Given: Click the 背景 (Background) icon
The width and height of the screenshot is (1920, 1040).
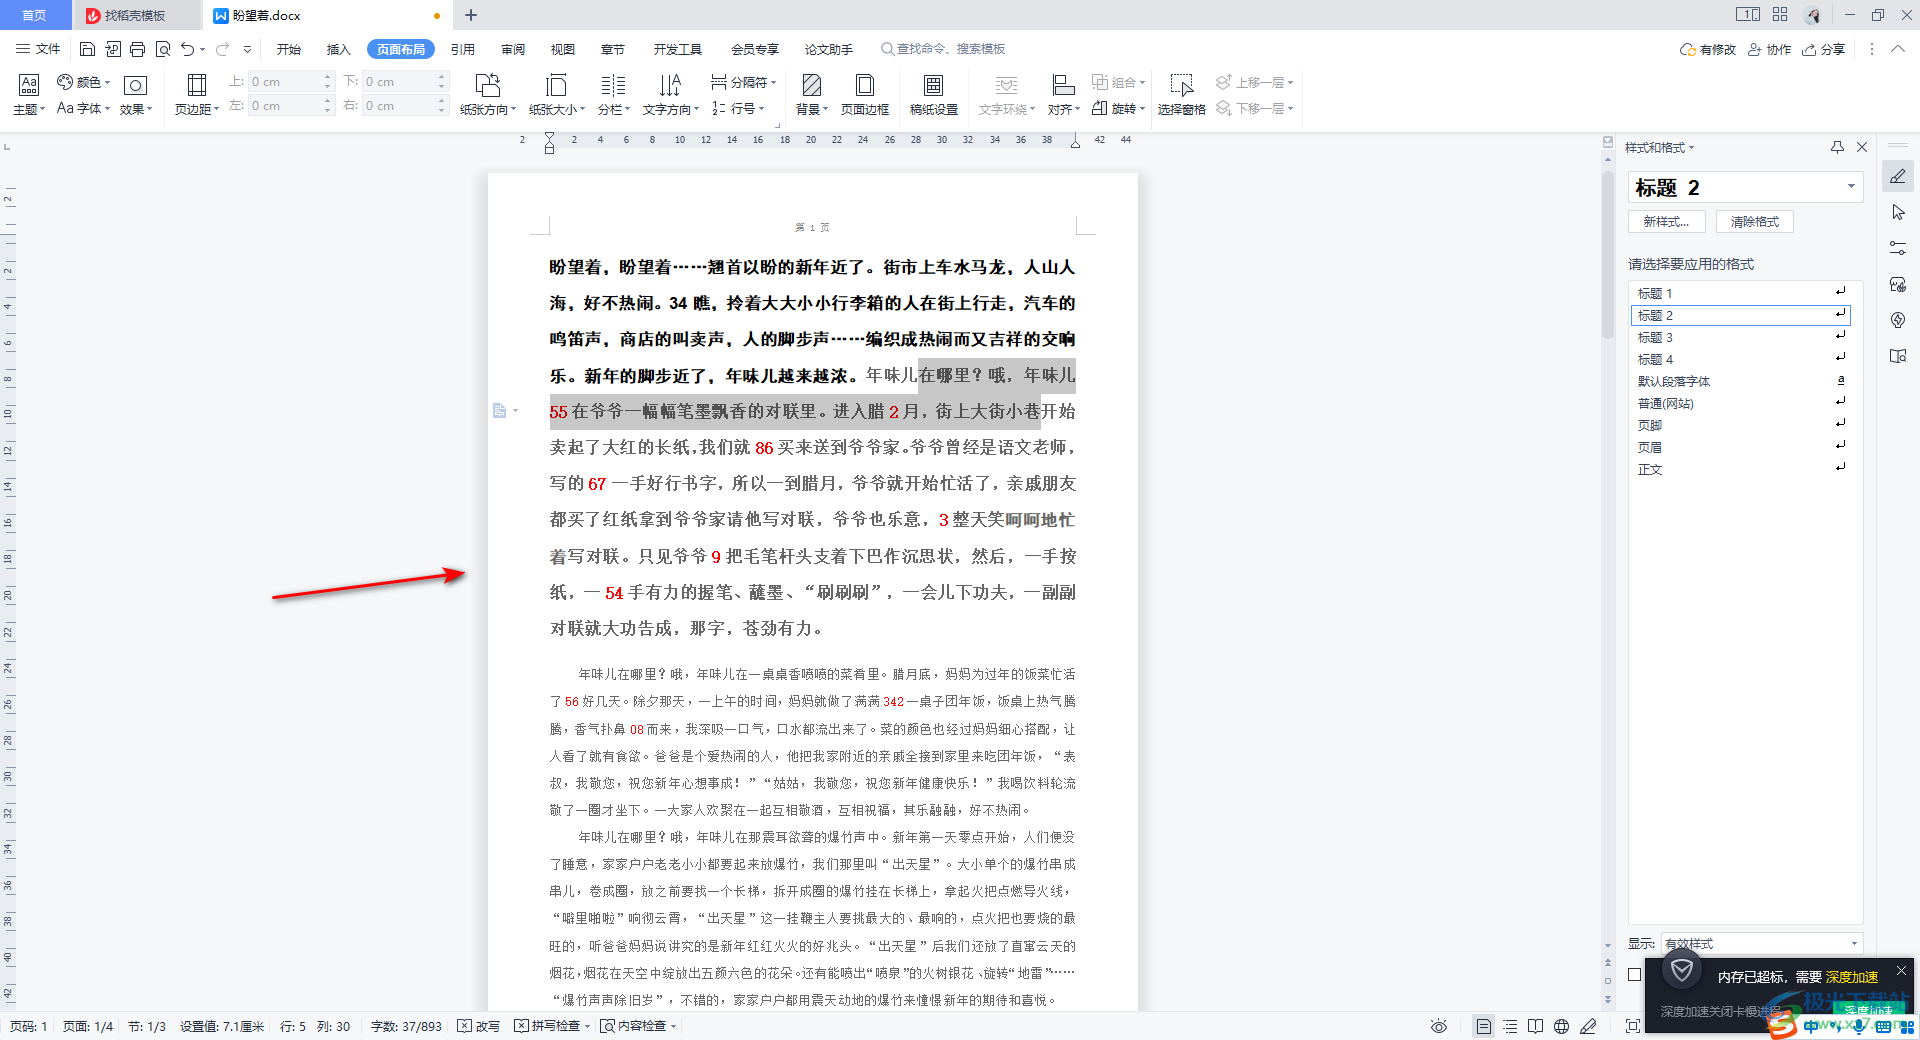Looking at the screenshot, I should [812, 85].
